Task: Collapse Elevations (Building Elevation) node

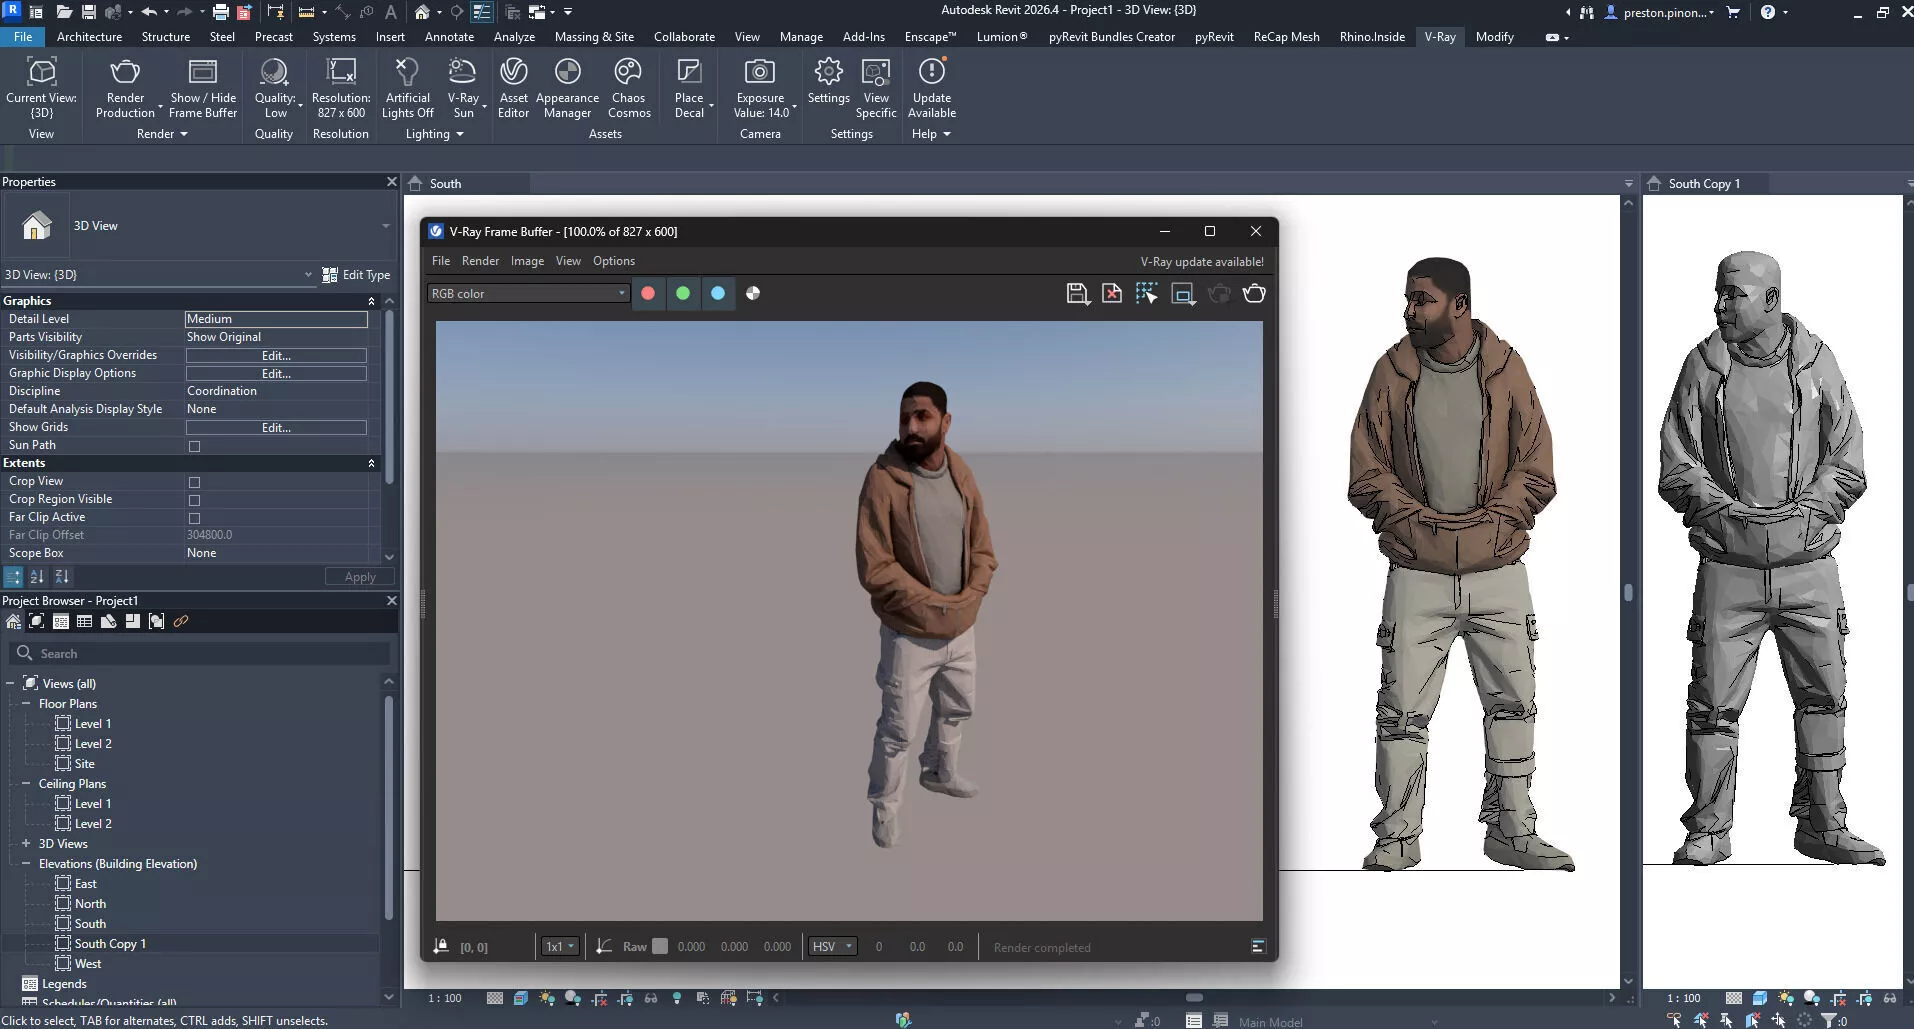Action: click(x=26, y=863)
